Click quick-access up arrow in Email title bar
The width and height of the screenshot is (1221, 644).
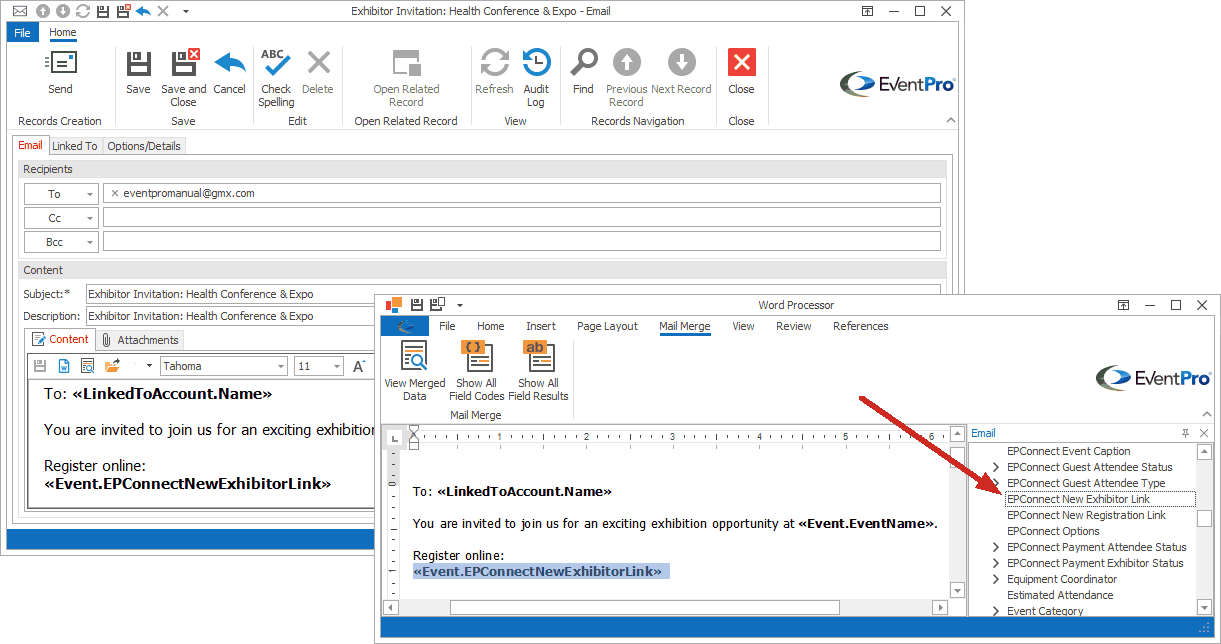43,11
